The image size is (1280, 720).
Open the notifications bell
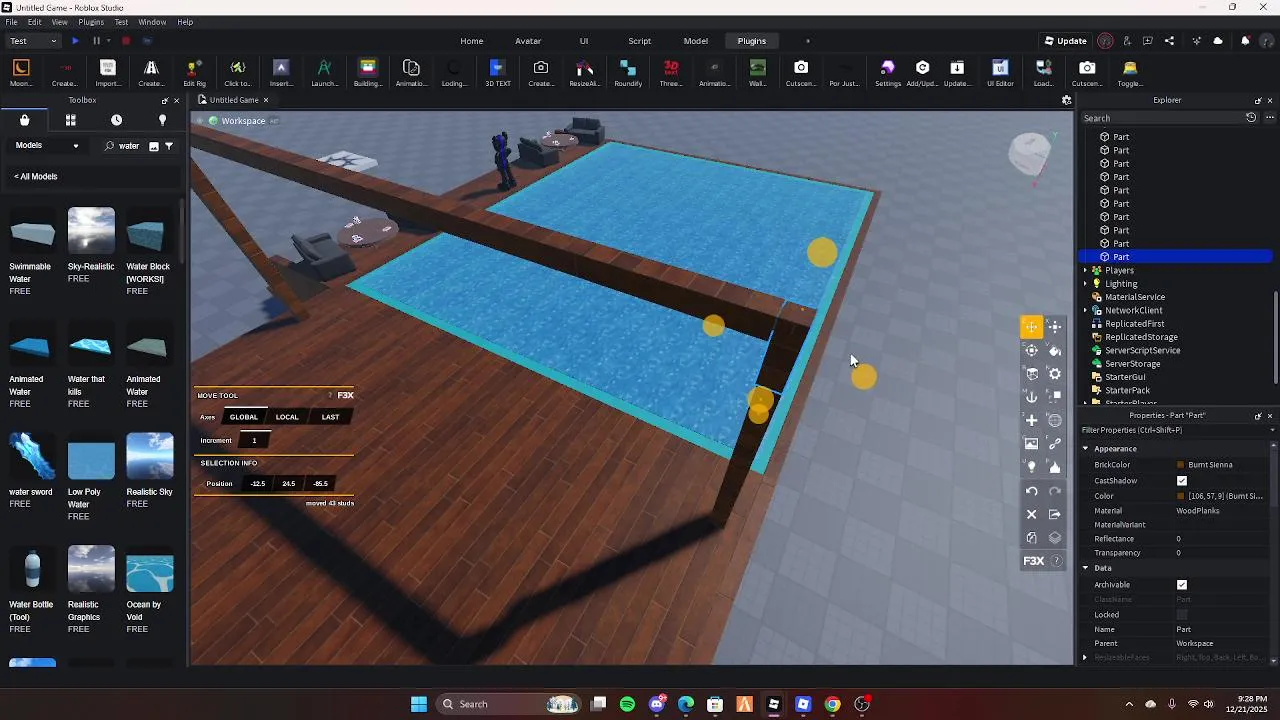tap(1245, 41)
